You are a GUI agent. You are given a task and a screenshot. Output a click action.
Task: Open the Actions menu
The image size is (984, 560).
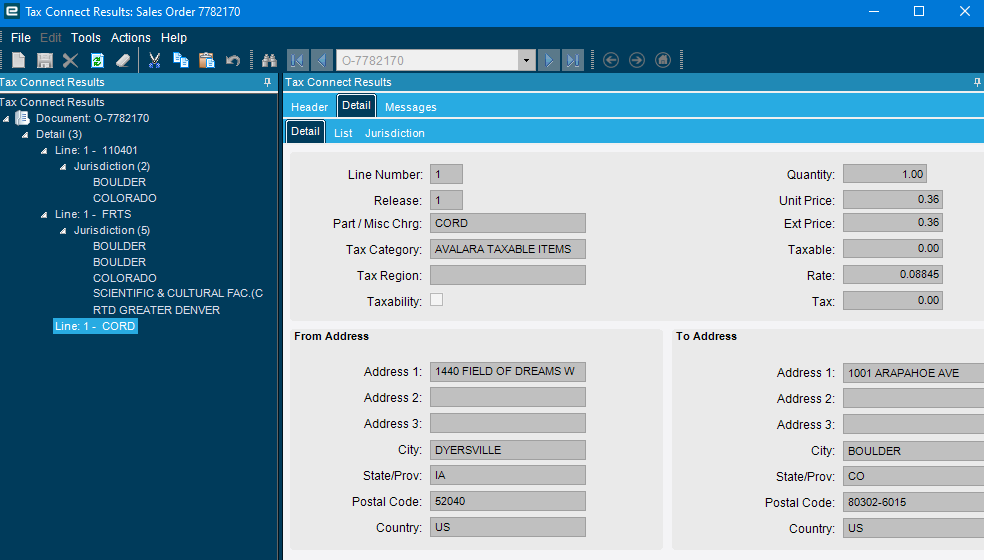[x=131, y=38]
